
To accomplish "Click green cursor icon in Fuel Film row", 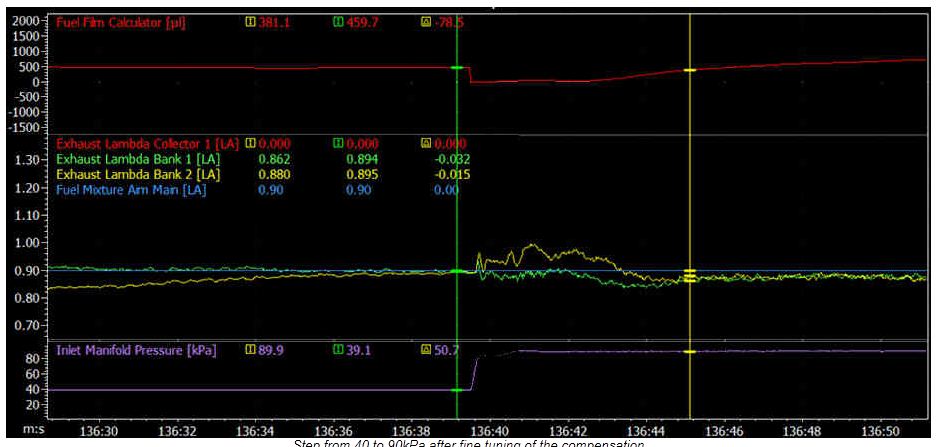I will click(338, 21).
